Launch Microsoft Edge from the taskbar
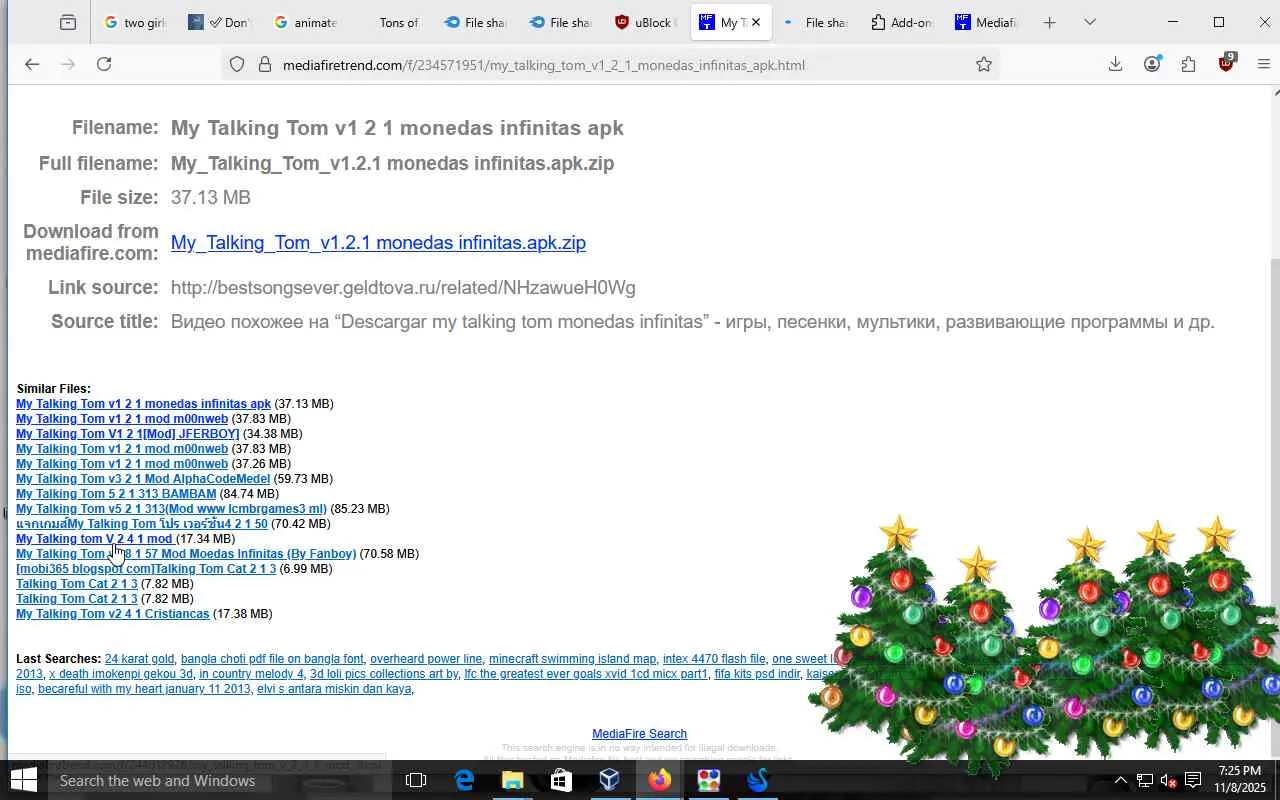This screenshot has height=800, width=1280. pyautogui.click(x=464, y=780)
